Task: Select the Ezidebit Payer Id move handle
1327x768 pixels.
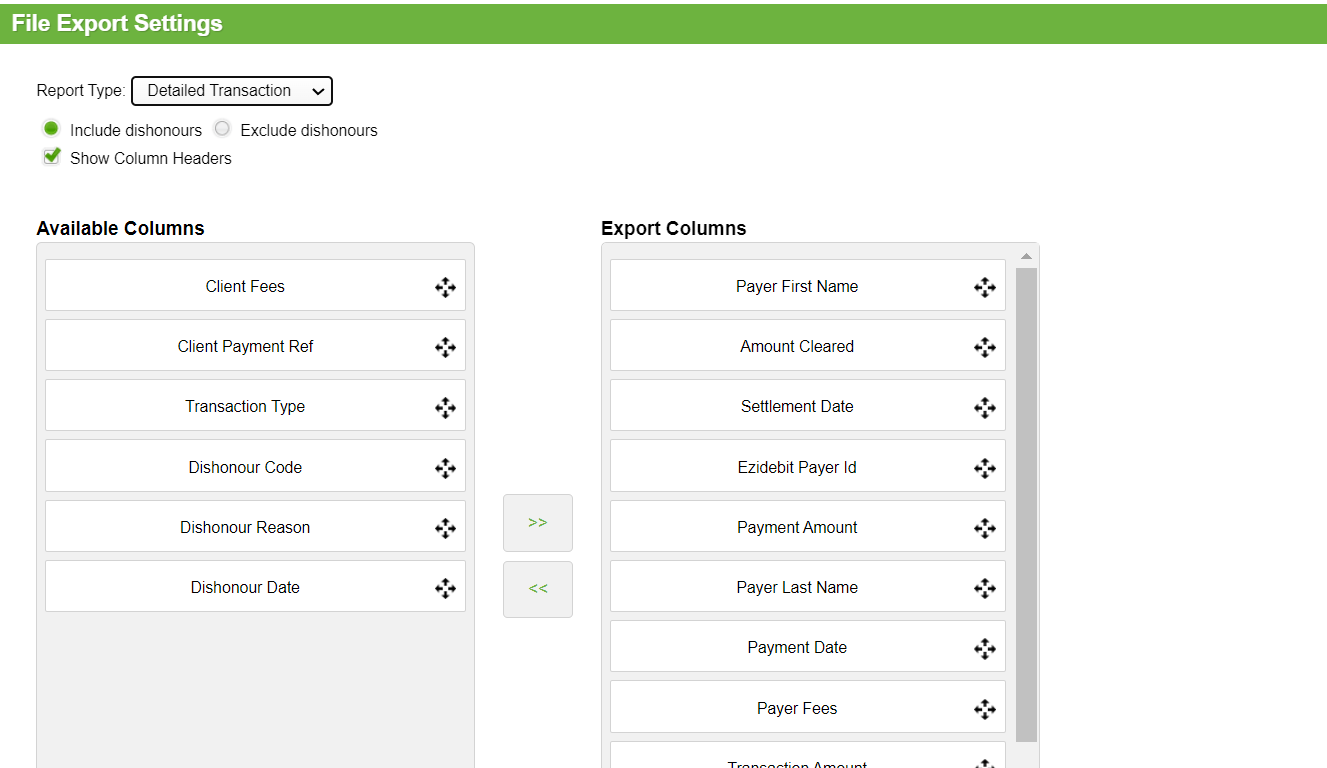Action: (985, 468)
